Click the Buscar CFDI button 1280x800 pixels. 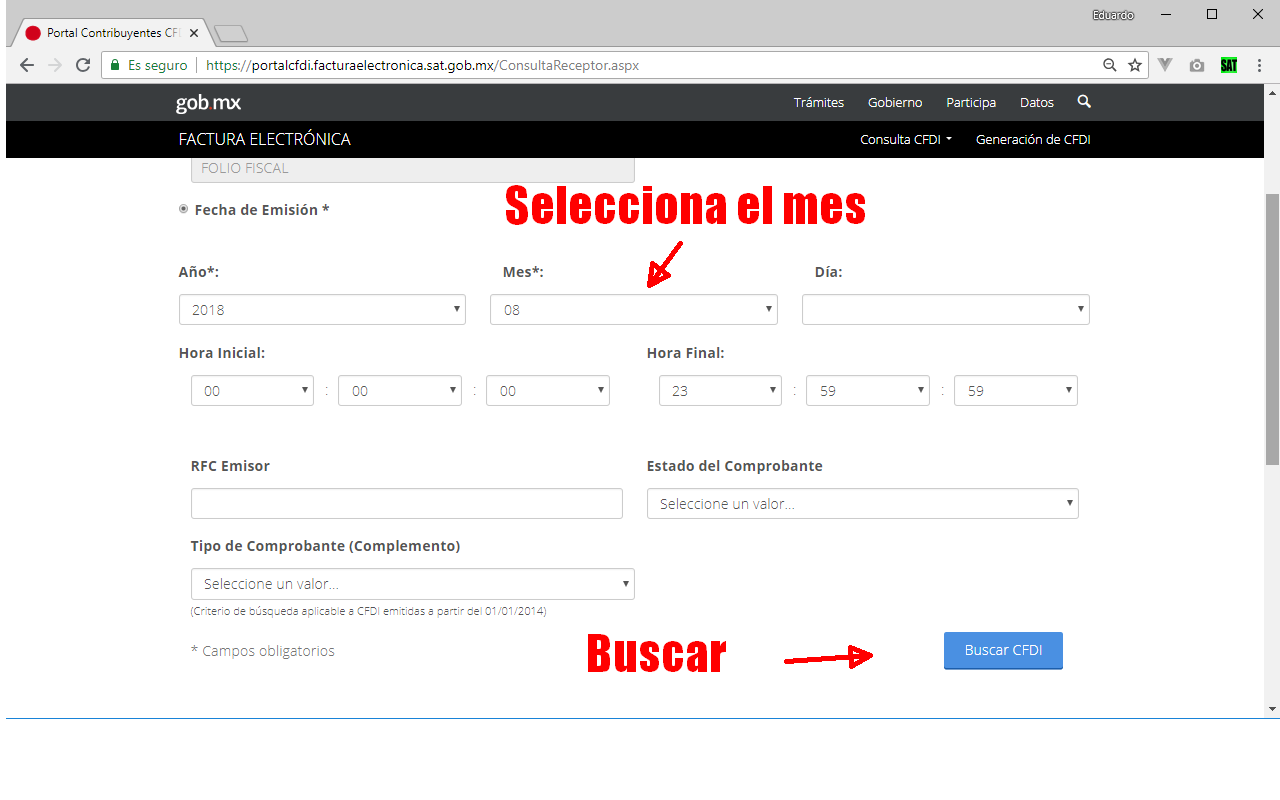pos(1003,650)
